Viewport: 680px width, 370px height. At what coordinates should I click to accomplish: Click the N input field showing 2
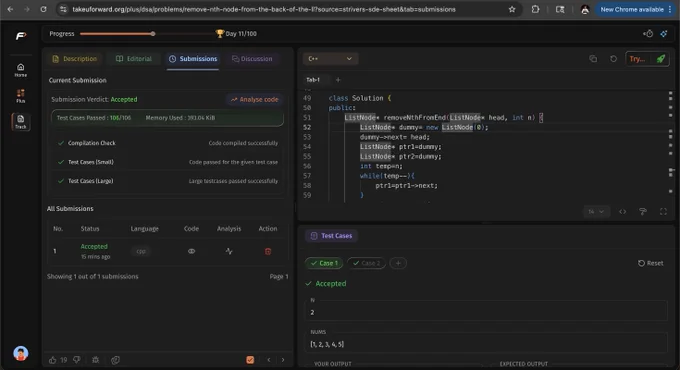486,312
